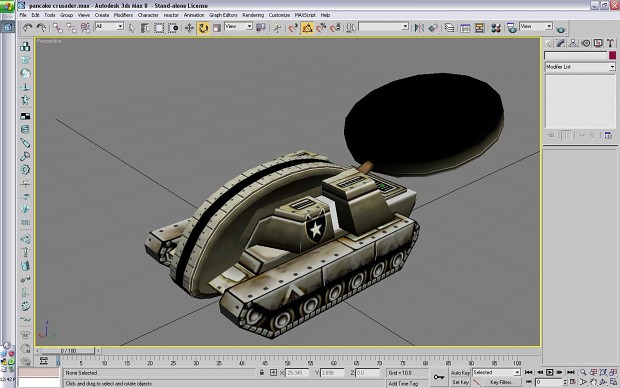The width and height of the screenshot is (620, 388).
Task: Open the Rendering menu
Action: point(253,15)
